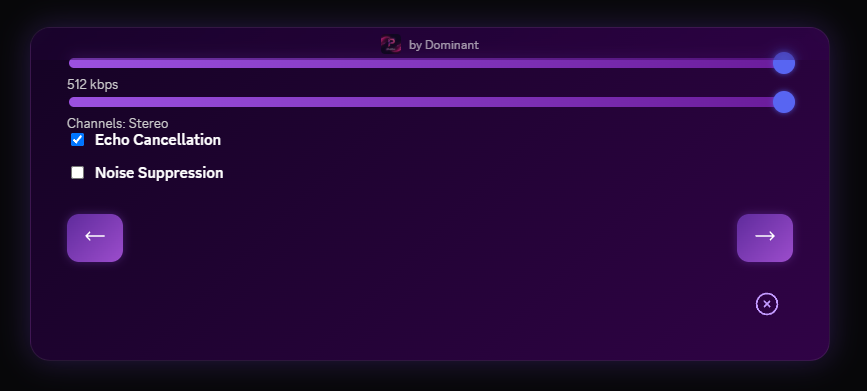Uncheck the Echo Cancellation checkbox
867x391 pixels.
pos(77,140)
